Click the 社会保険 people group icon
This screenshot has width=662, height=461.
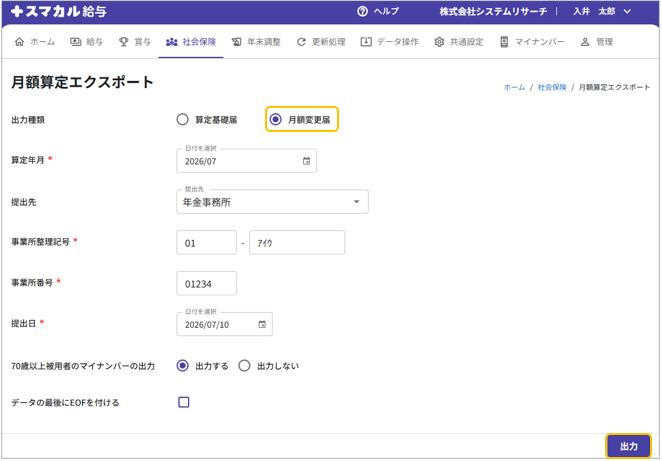[171, 42]
